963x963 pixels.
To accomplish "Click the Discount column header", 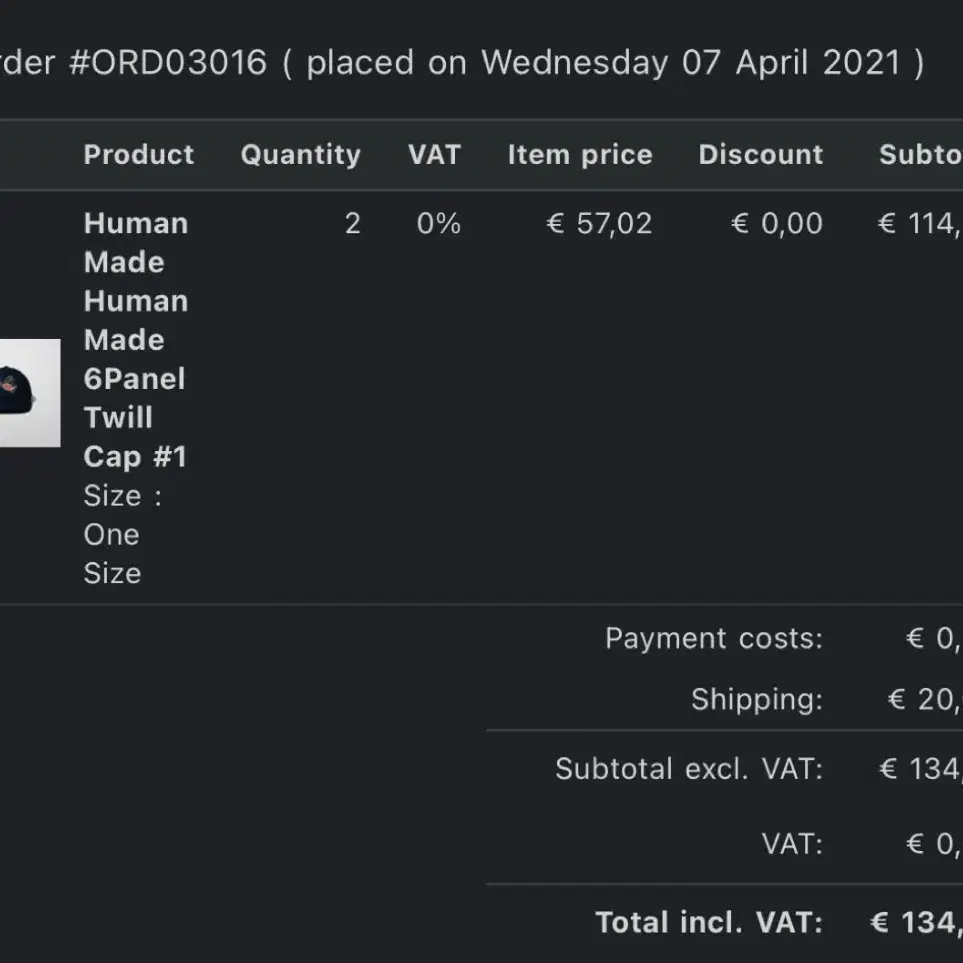I will (x=761, y=154).
